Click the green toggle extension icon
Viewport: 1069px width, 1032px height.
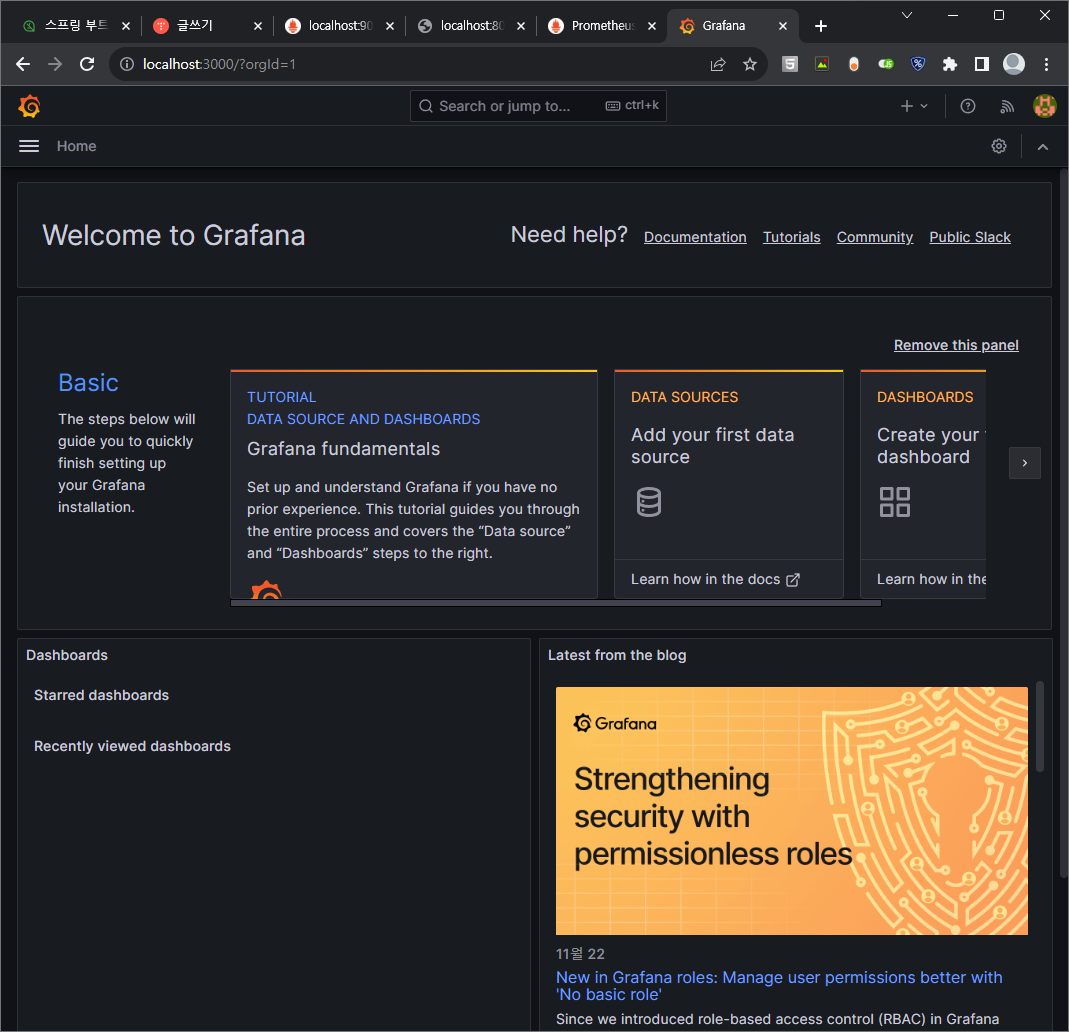pyautogui.click(x=886, y=64)
